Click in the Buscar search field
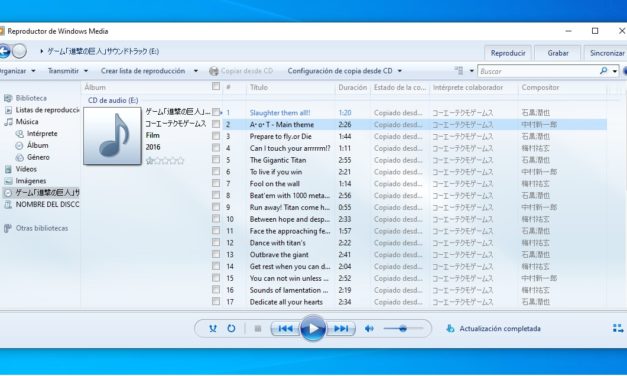Image resolution: width=627 pixels, height=376 pixels. tap(539, 71)
